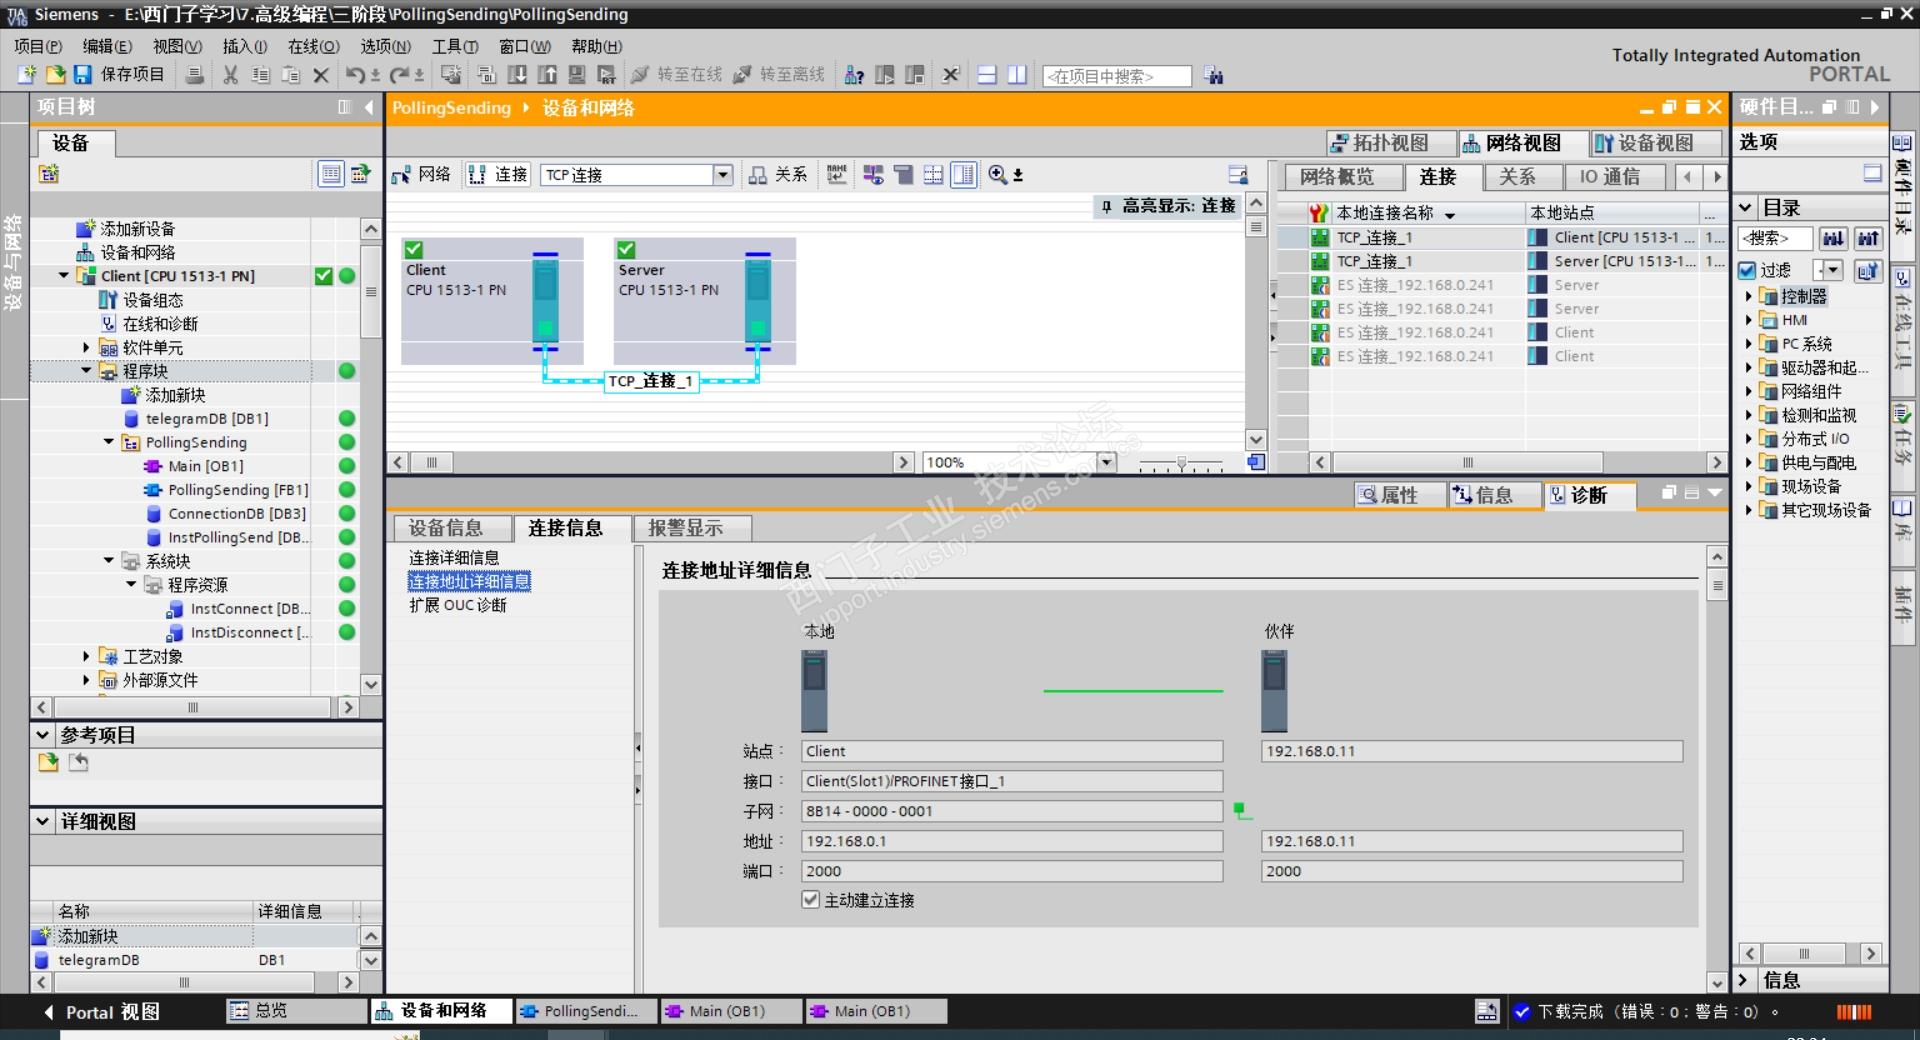Open the 选项(N) menu
Screen dimensions: 1920x1040
(386, 46)
